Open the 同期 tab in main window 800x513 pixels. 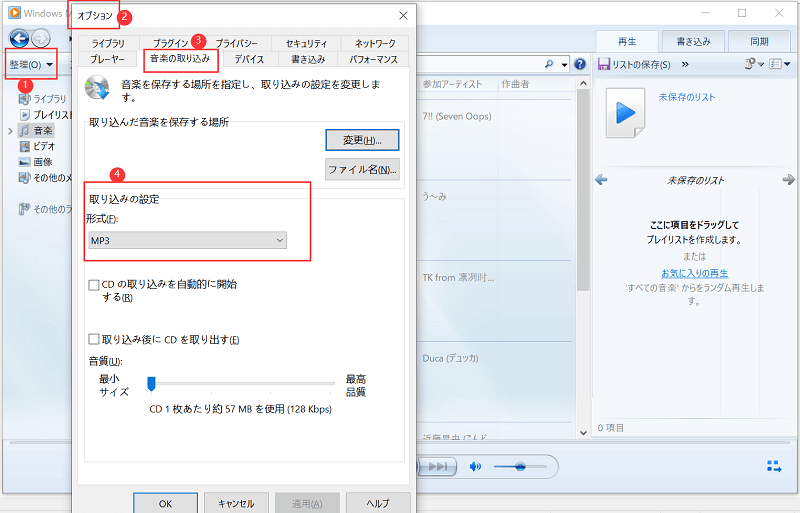point(759,42)
